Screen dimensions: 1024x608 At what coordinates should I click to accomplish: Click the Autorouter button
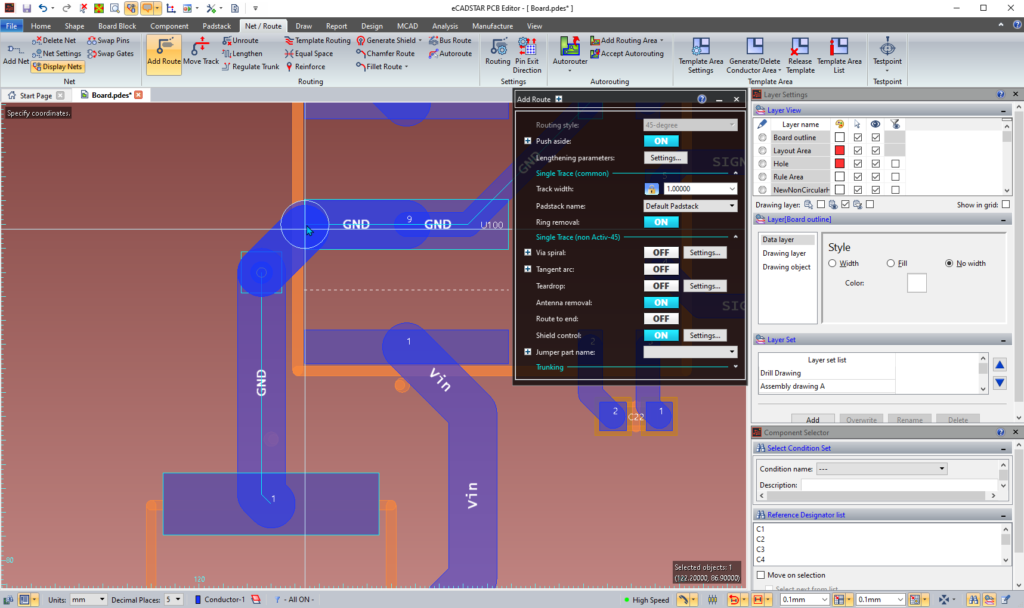click(x=569, y=52)
